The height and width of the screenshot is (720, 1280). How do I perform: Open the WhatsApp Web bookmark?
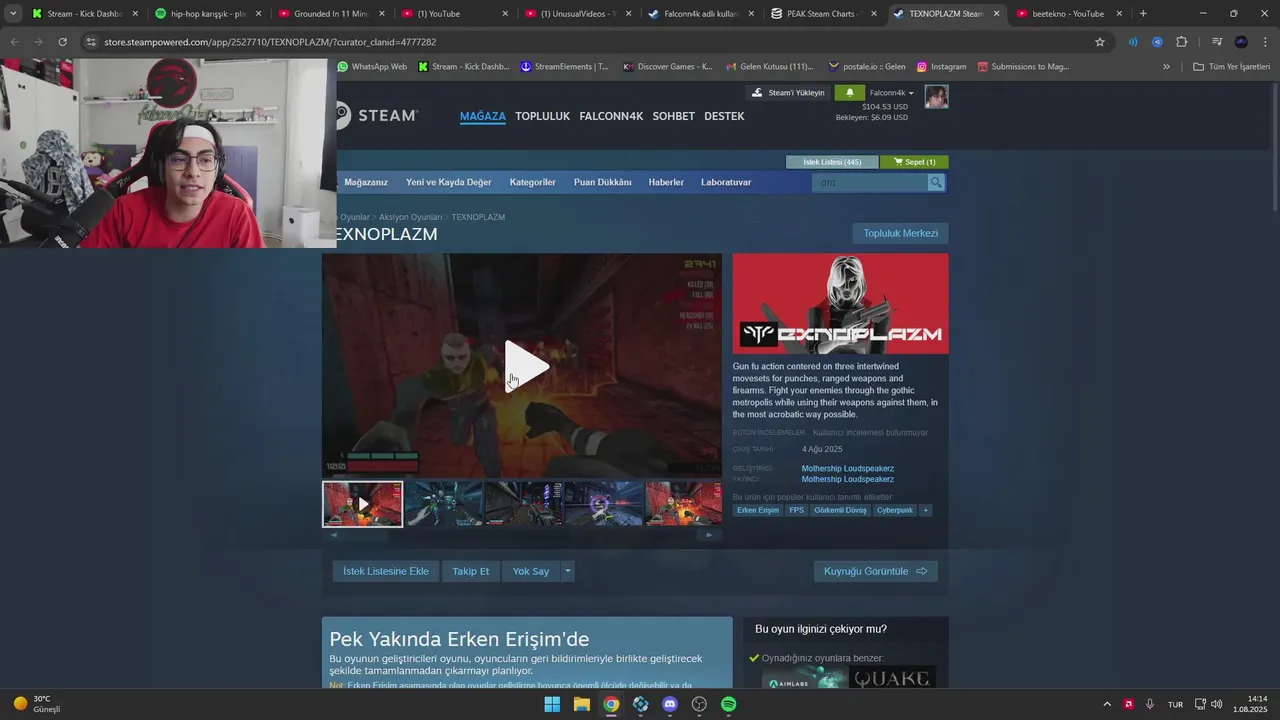tap(372, 67)
